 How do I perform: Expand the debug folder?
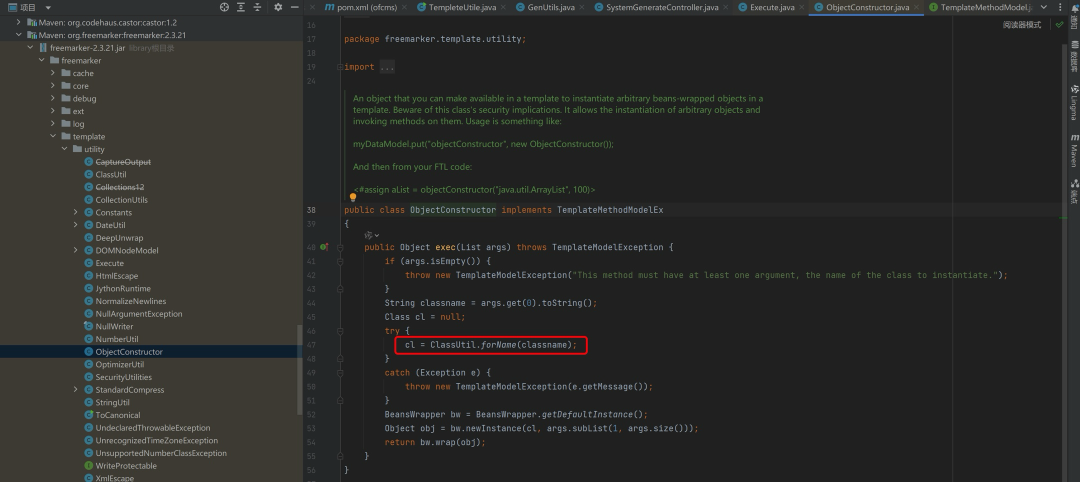[53, 98]
